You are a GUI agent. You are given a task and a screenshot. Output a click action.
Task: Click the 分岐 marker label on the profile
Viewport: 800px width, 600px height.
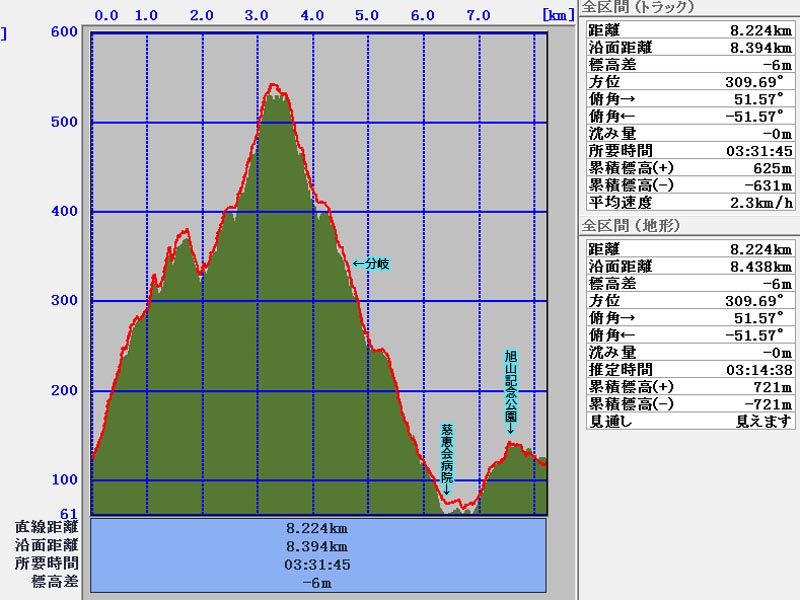371,264
